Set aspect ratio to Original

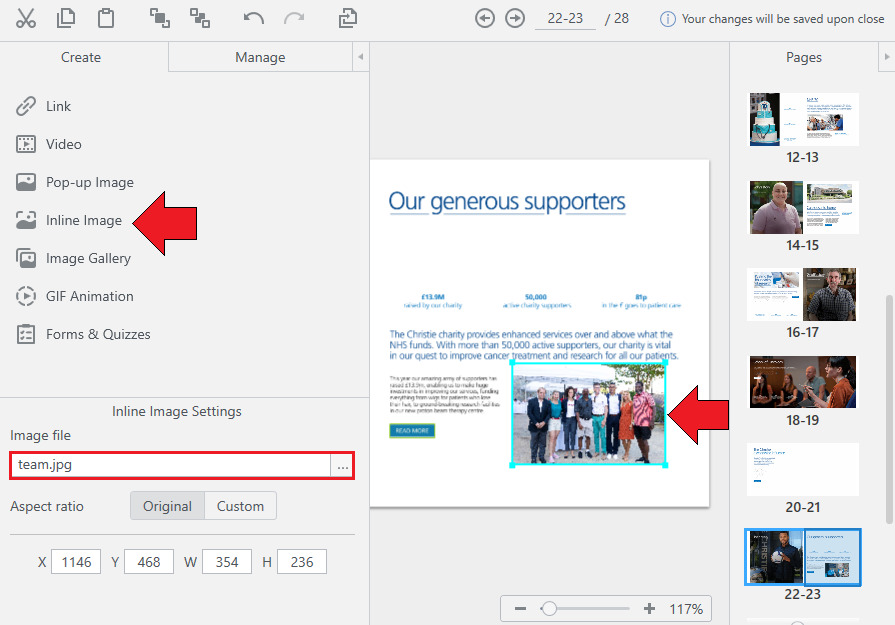(167, 506)
